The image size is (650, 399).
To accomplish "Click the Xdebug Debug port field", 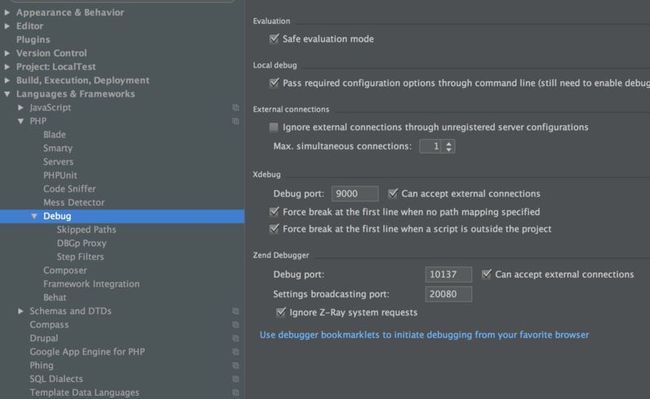I will (x=355, y=194).
